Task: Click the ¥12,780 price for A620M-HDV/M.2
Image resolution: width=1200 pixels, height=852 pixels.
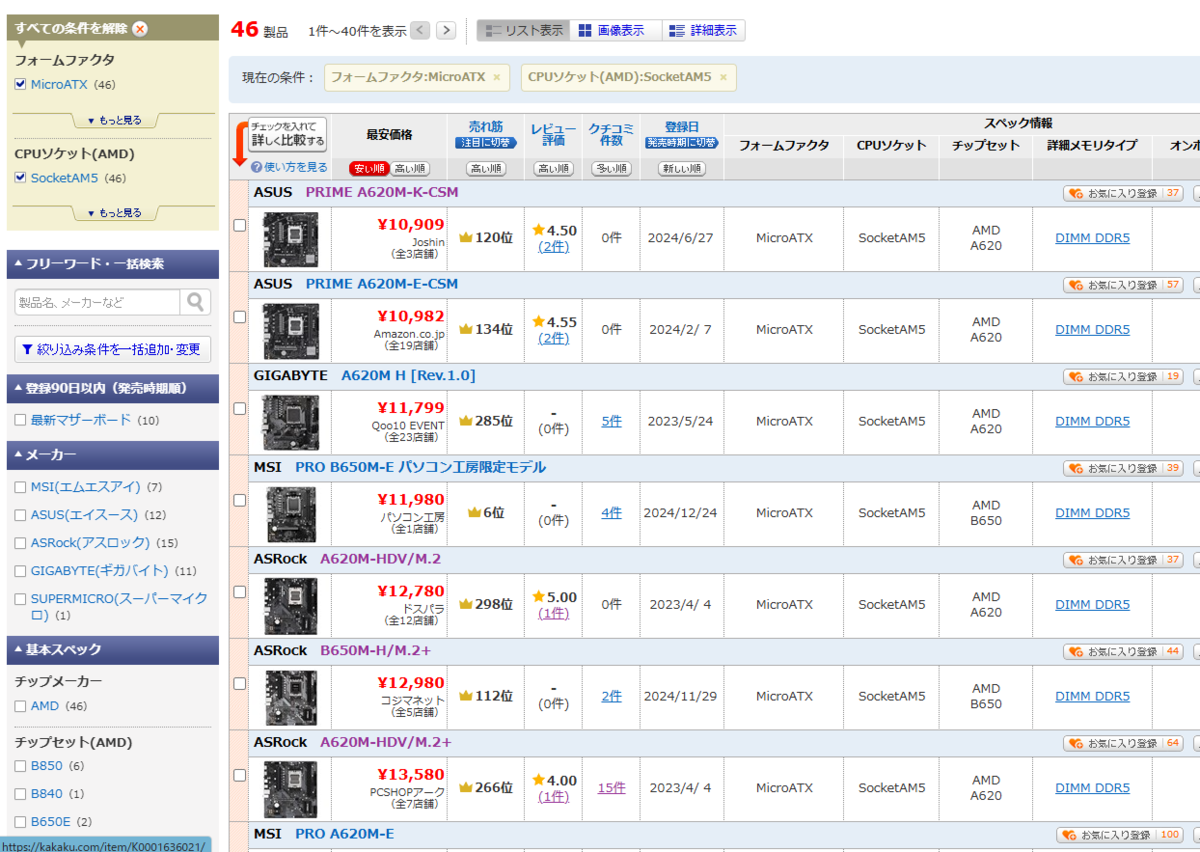Action: click(x=410, y=591)
